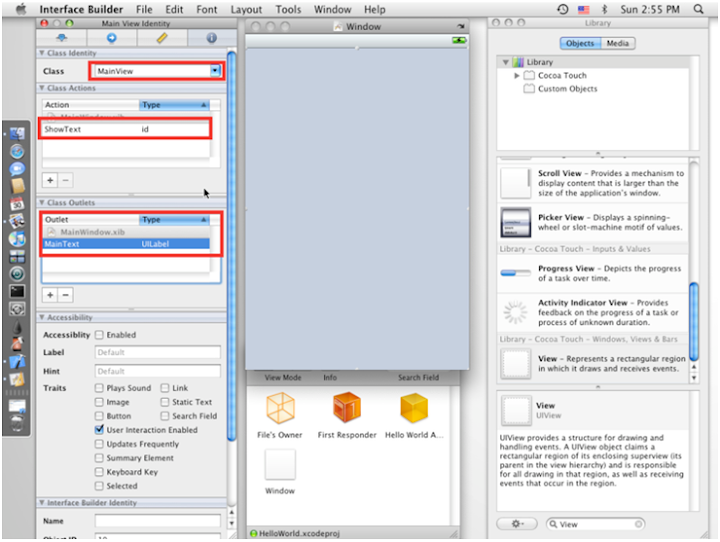Launch iTunes from the Dock

[17, 239]
